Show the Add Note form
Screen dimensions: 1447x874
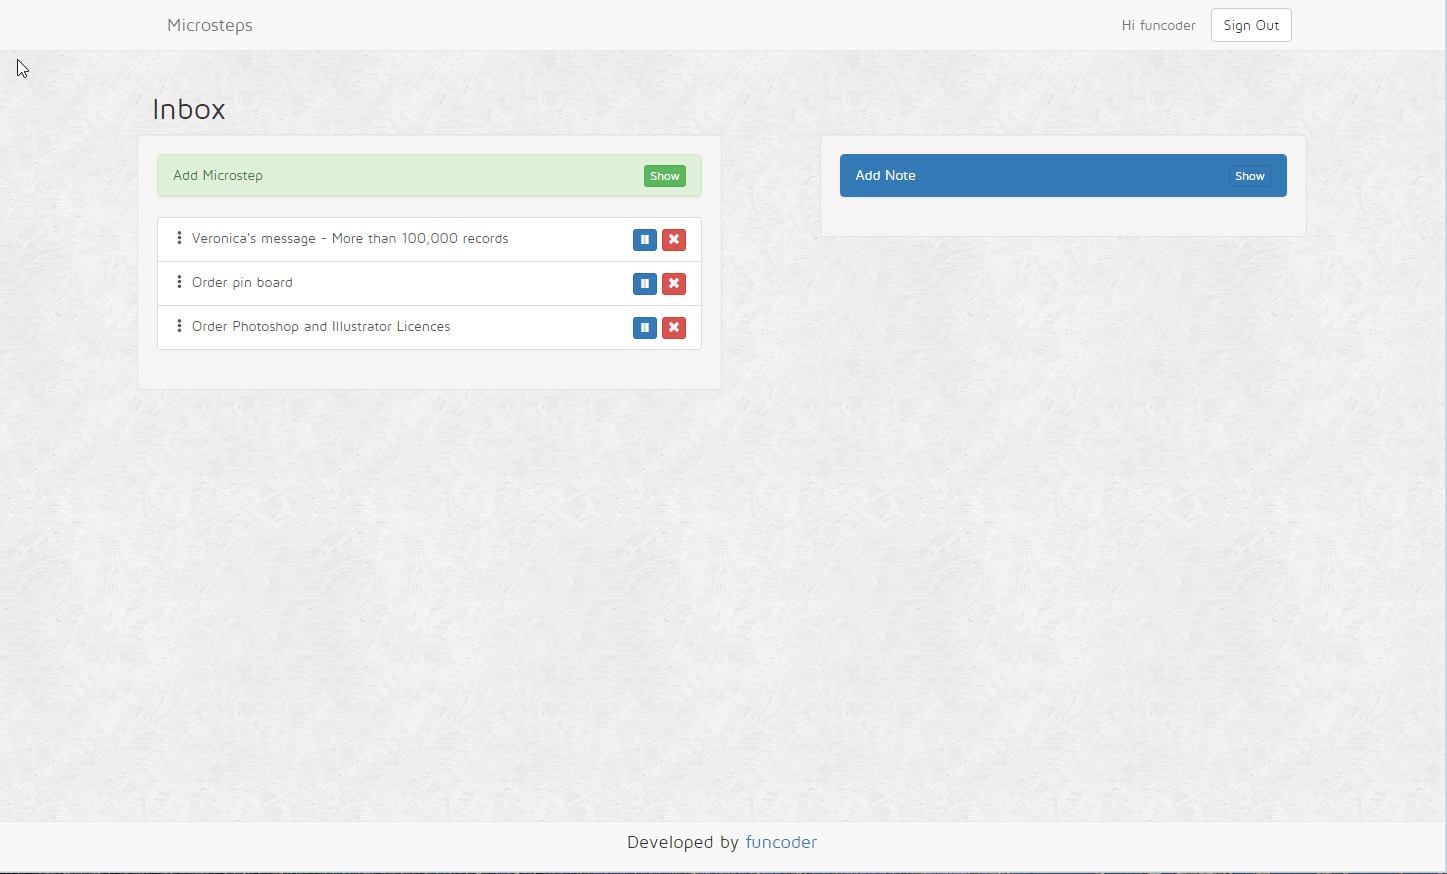[1250, 176]
